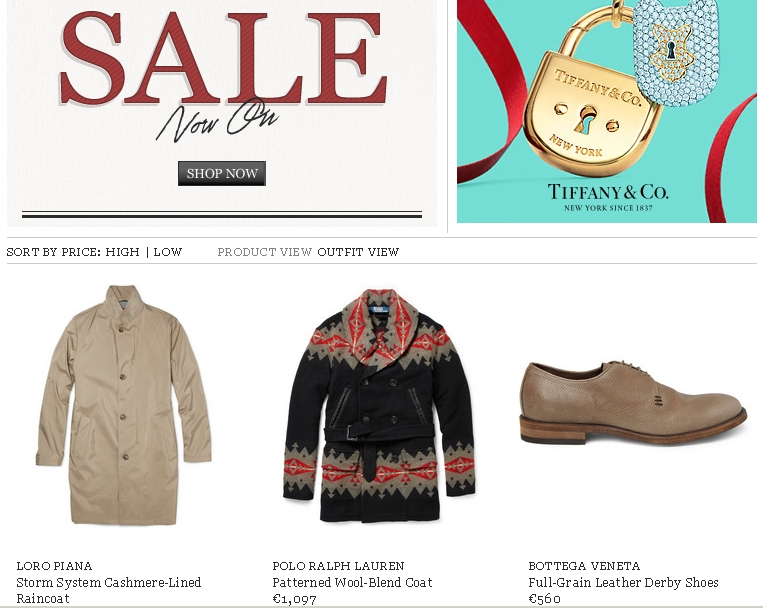The height and width of the screenshot is (608, 763).
Task: Open the BOTTEGA VENETA brand link
Action: pyautogui.click(x=584, y=566)
